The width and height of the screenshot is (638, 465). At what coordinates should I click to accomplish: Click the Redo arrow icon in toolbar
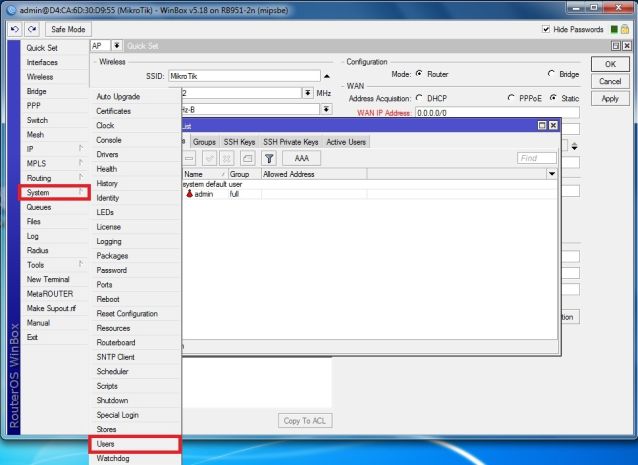[32, 29]
